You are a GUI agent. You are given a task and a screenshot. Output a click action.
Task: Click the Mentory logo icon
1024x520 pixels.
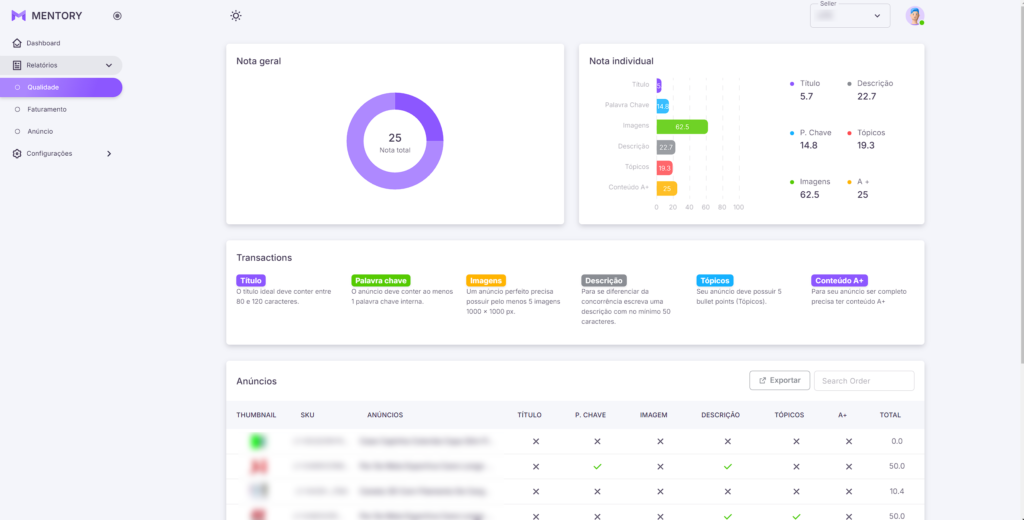[x=18, y=16]
